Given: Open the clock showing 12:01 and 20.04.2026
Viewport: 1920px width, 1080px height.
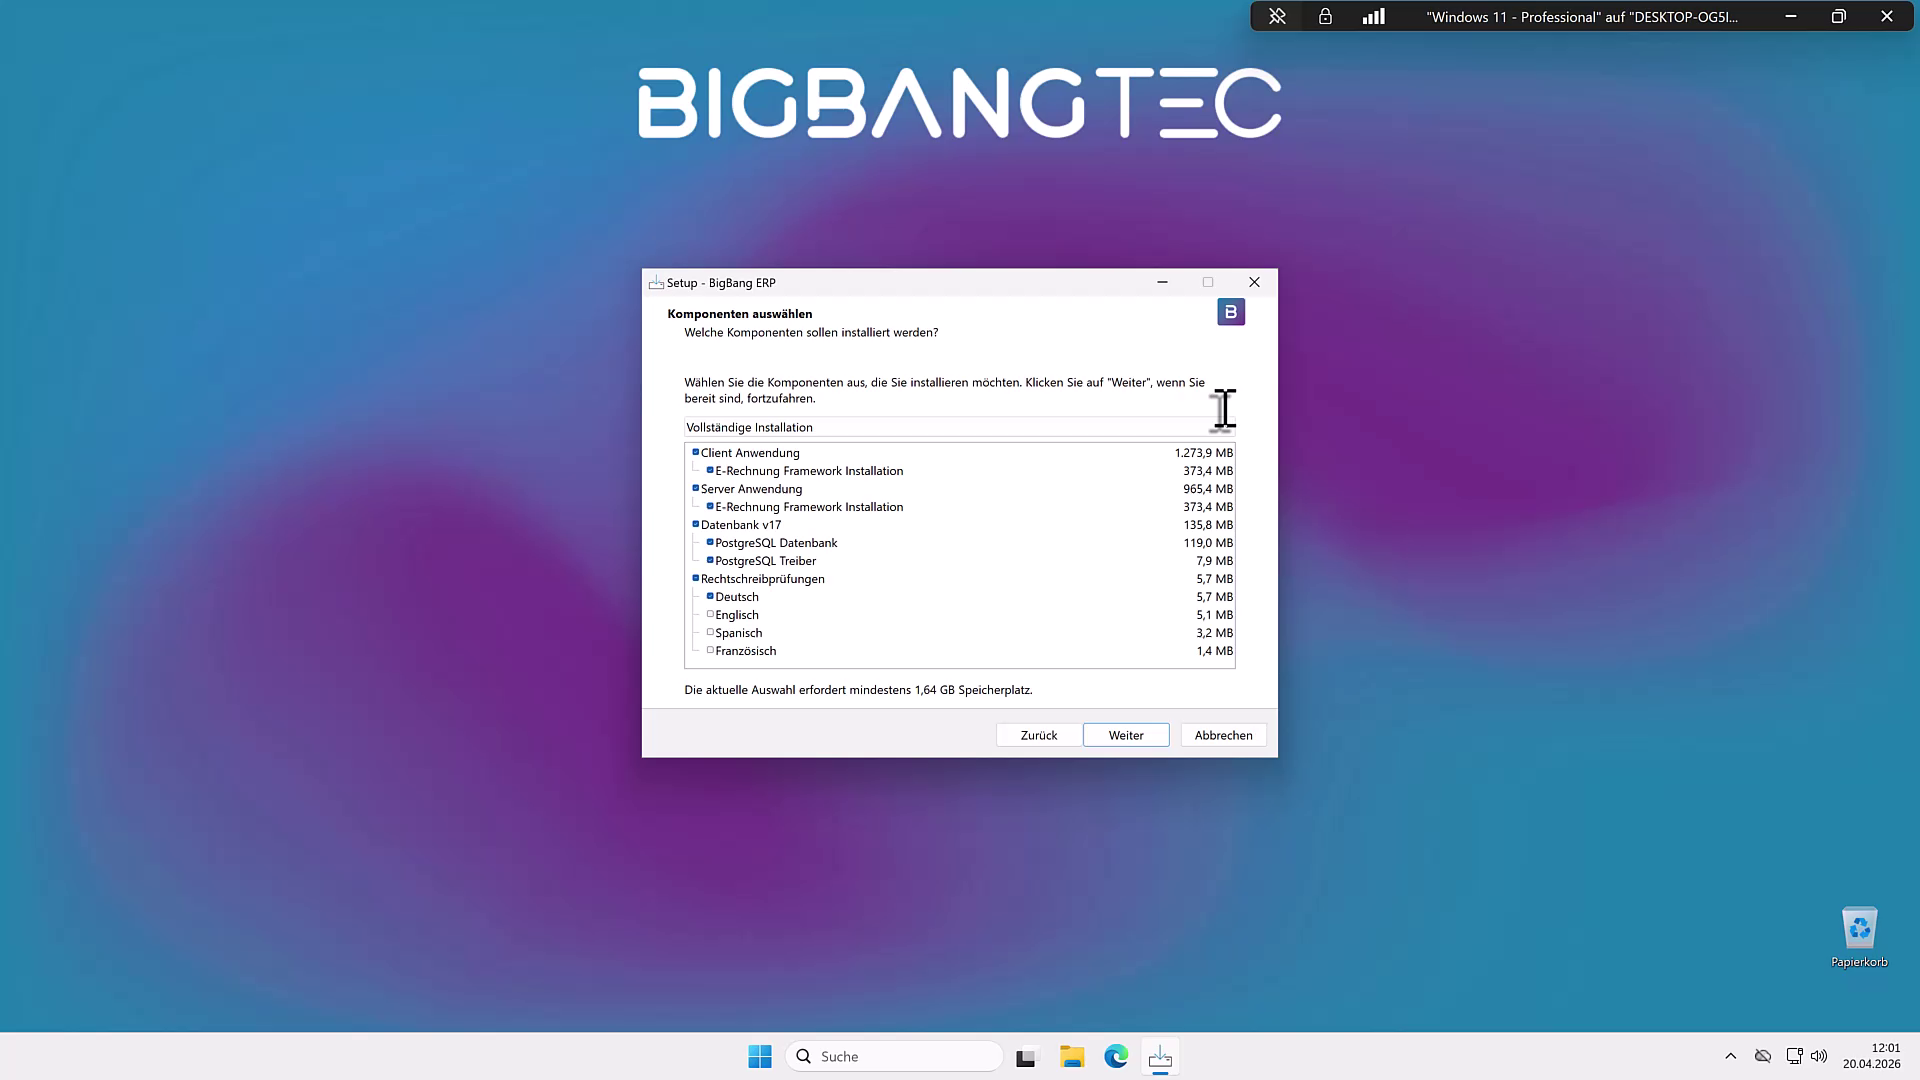Looking at the screenshot, I should (1872, 1056).
